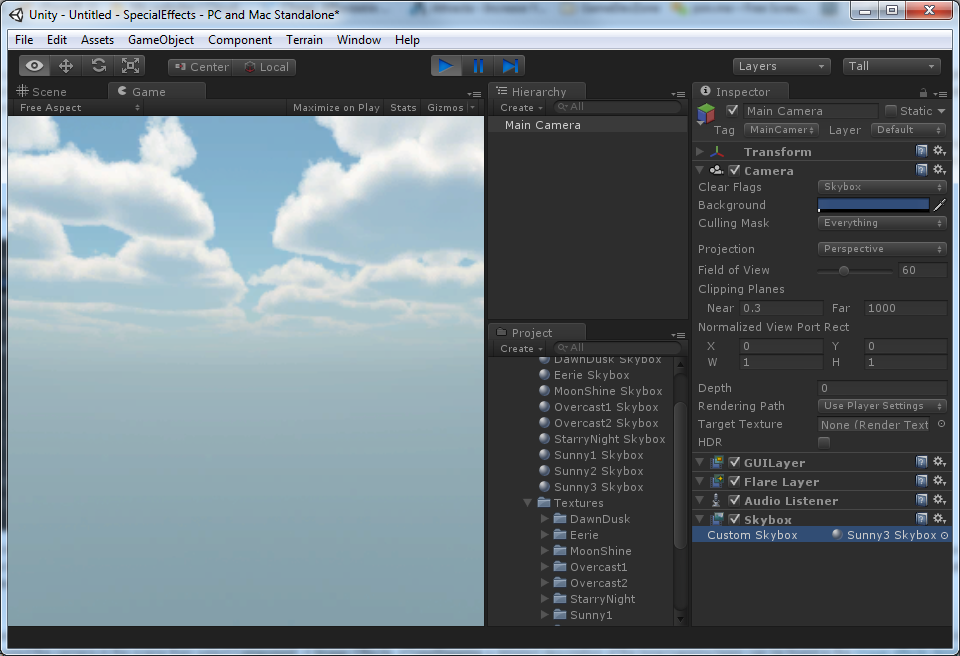Toggle the Static checkbox
This screenshot has height=656, width=960.
(x=891, y=110)
